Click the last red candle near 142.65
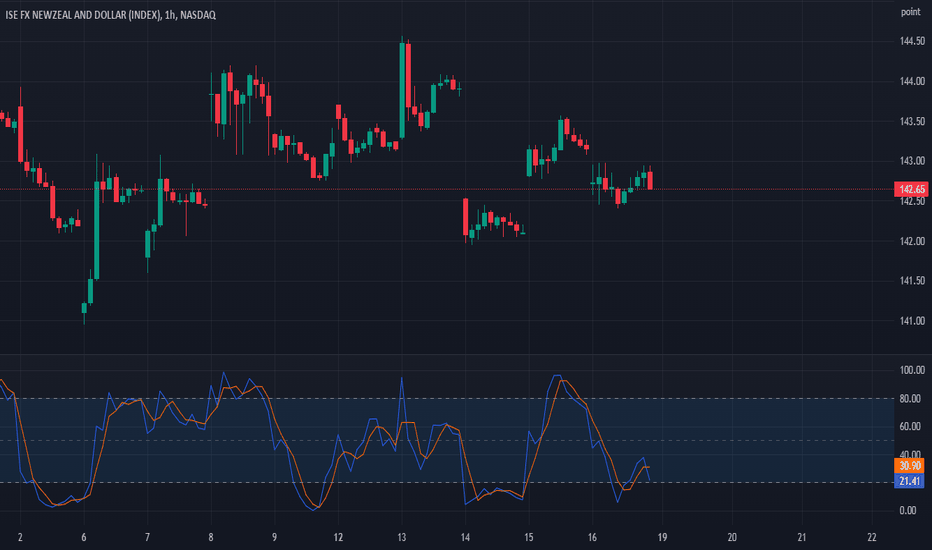 click(x=650, y=180)
